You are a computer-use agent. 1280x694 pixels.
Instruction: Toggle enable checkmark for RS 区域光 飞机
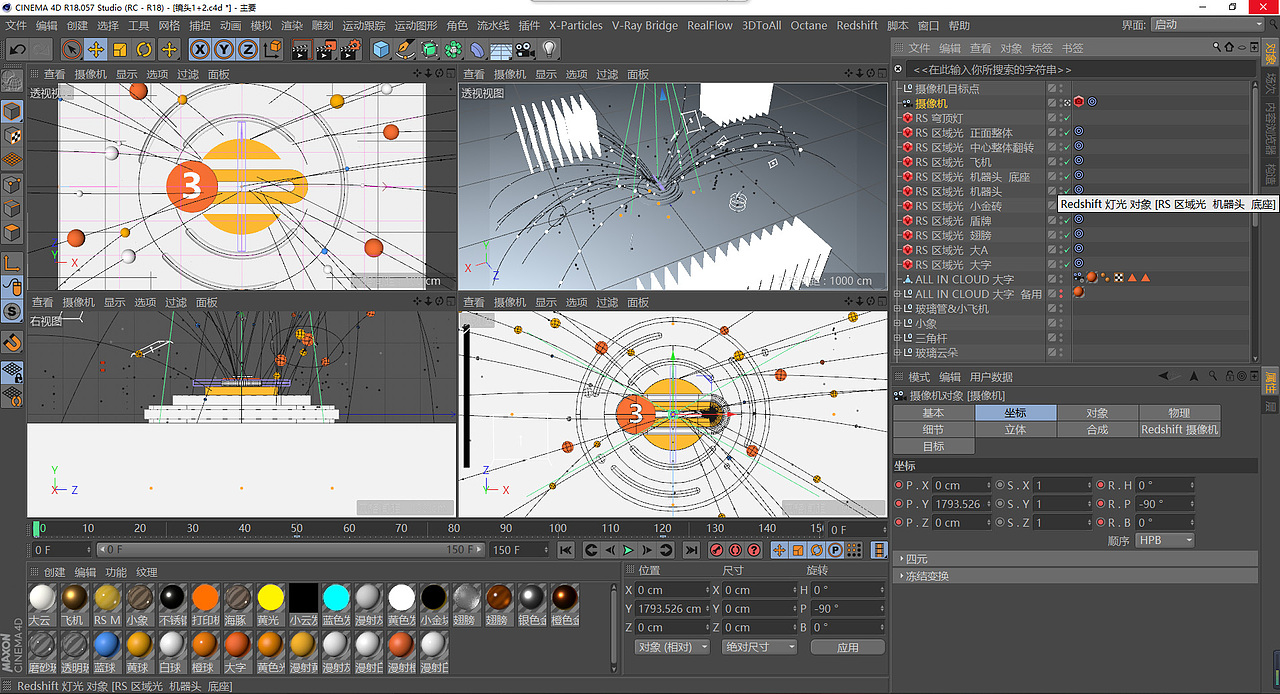coord(1066,162)
